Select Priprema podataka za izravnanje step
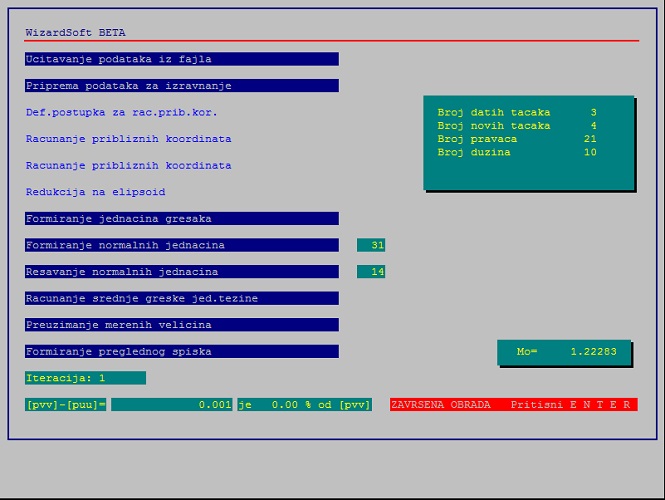The image size is (665, 500). click(x=181, y=86)
